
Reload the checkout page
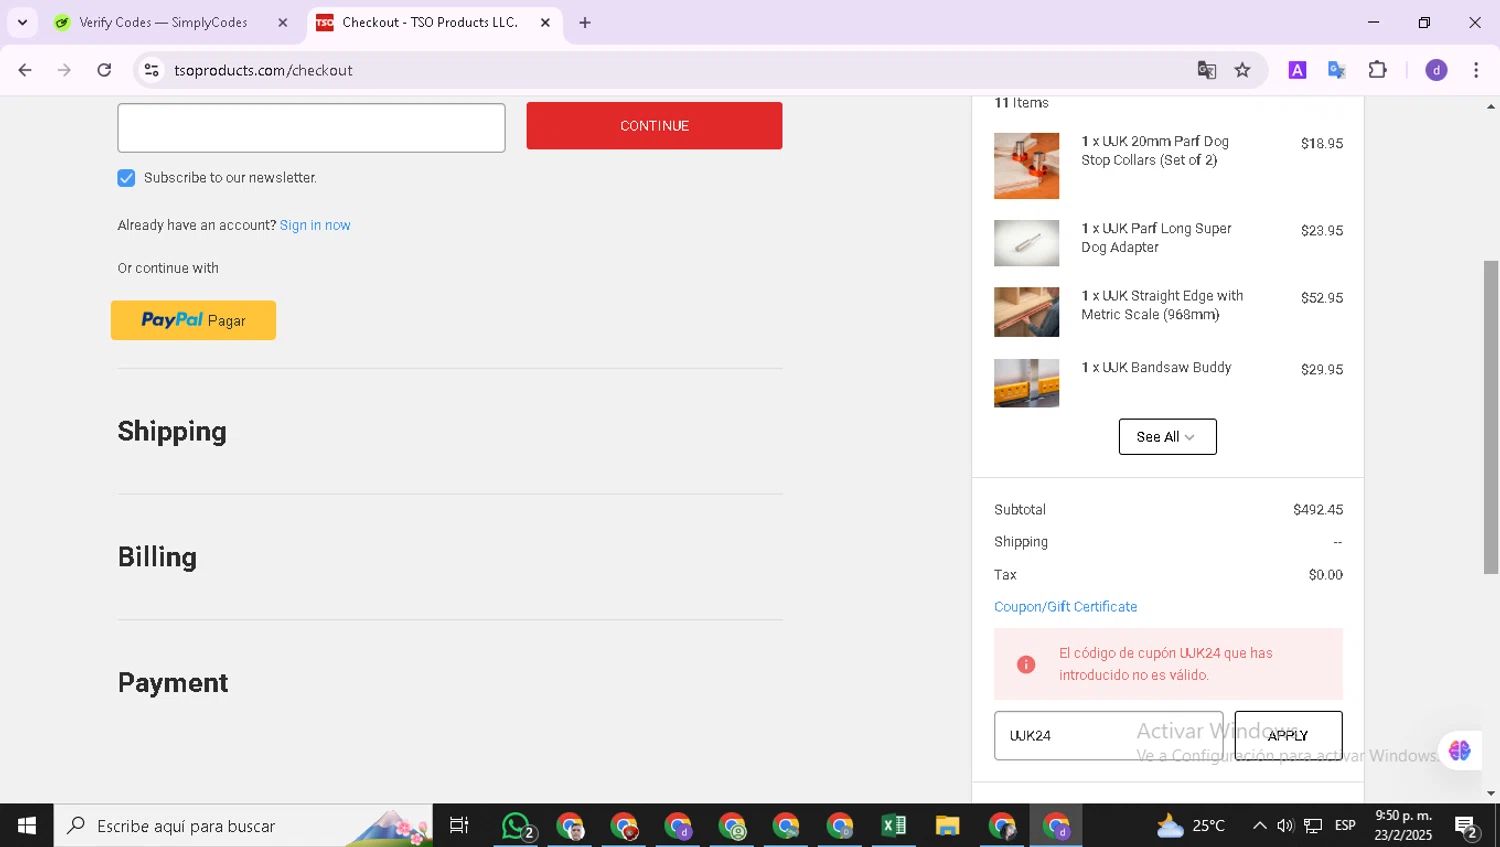click(x=104, y=70)
